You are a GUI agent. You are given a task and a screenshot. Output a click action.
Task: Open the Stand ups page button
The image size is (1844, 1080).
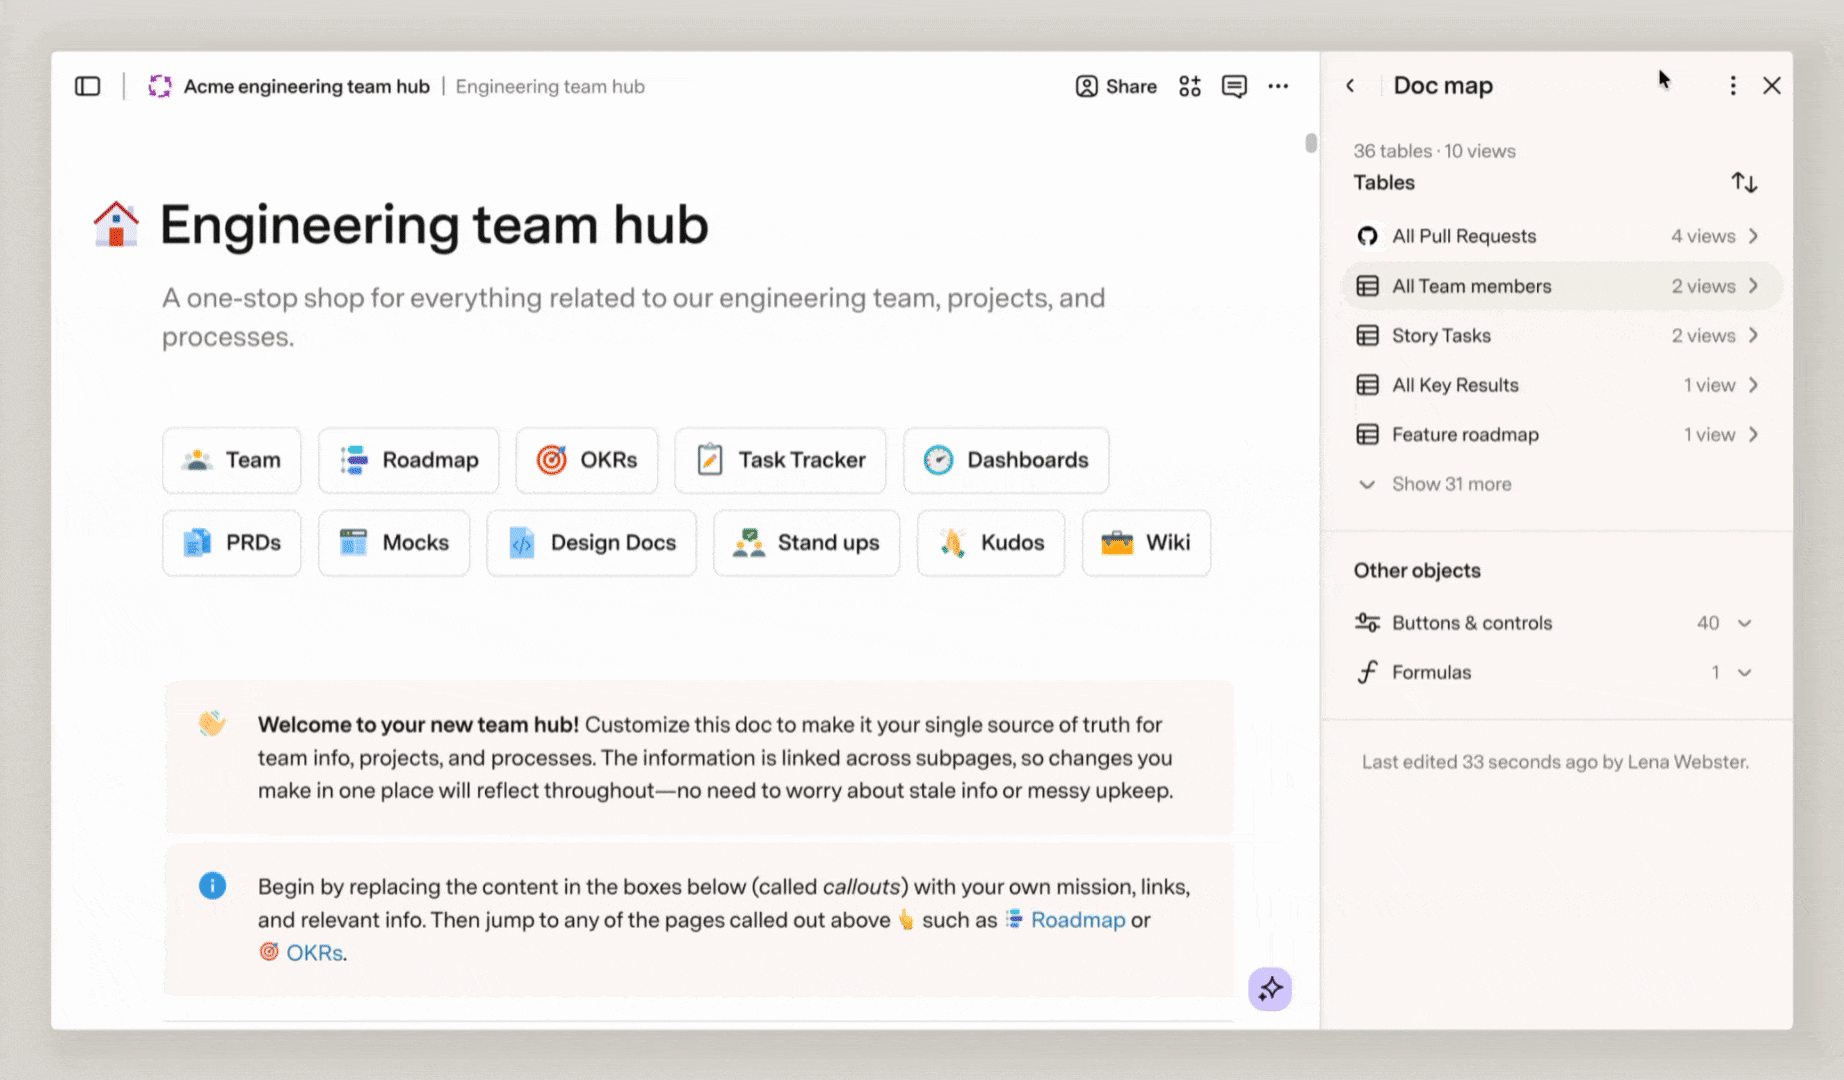[x=806, y=543]
